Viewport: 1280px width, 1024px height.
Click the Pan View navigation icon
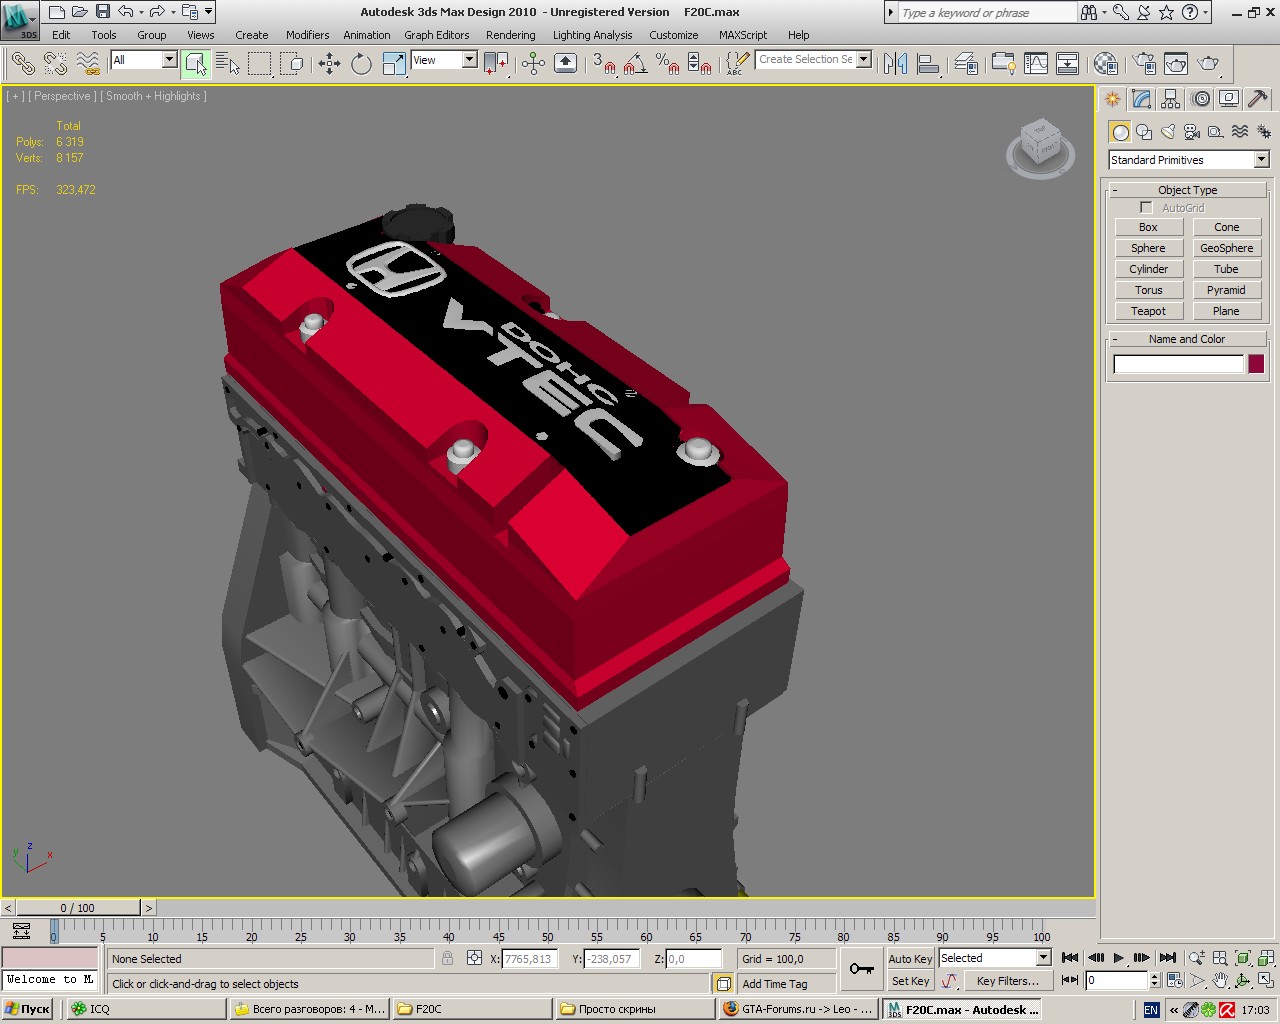tap(1220, 981)
